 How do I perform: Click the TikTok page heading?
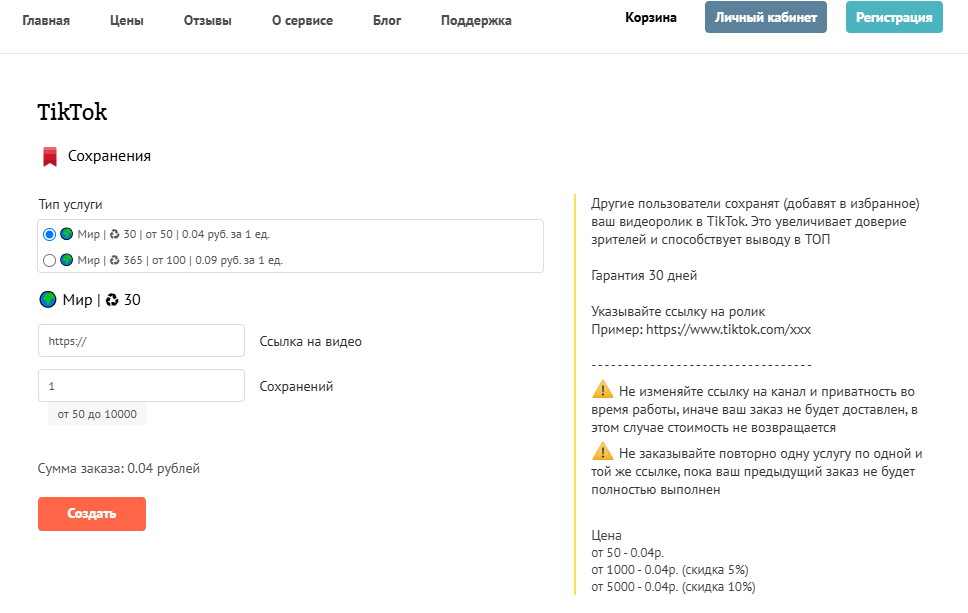72,112
